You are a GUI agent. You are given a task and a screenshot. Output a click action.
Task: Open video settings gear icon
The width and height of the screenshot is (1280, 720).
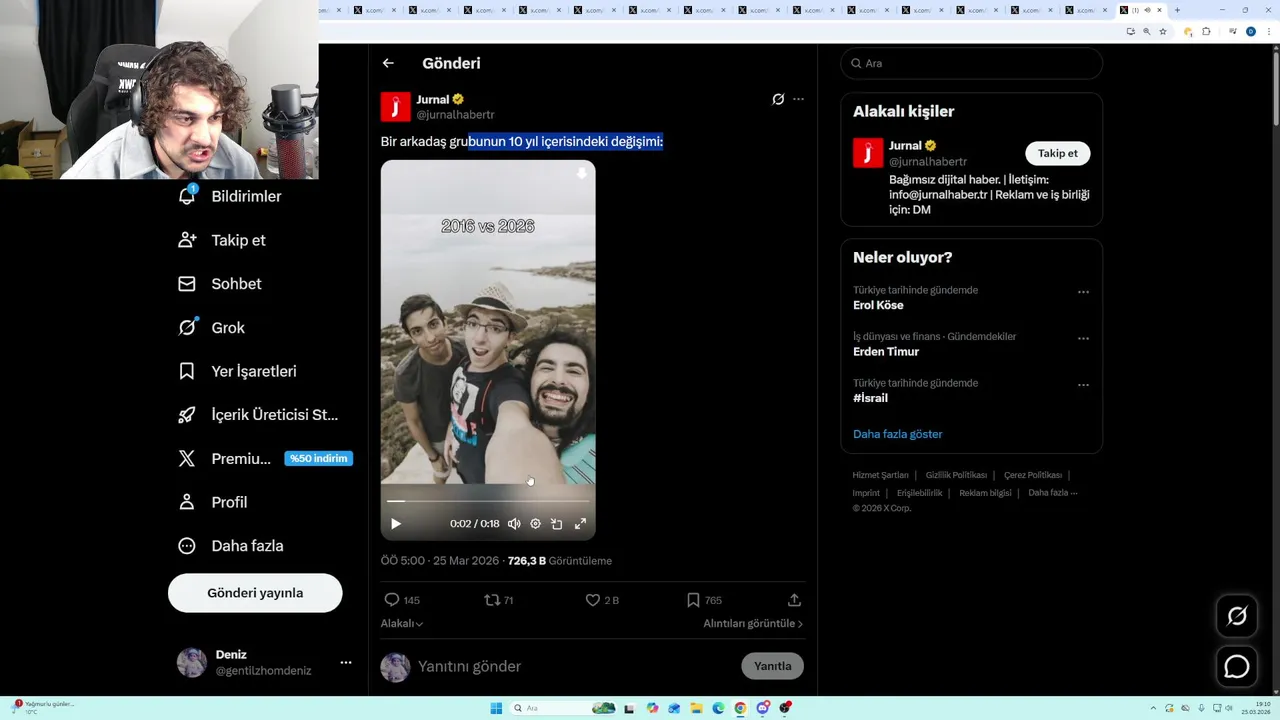[x=535, y=524]
